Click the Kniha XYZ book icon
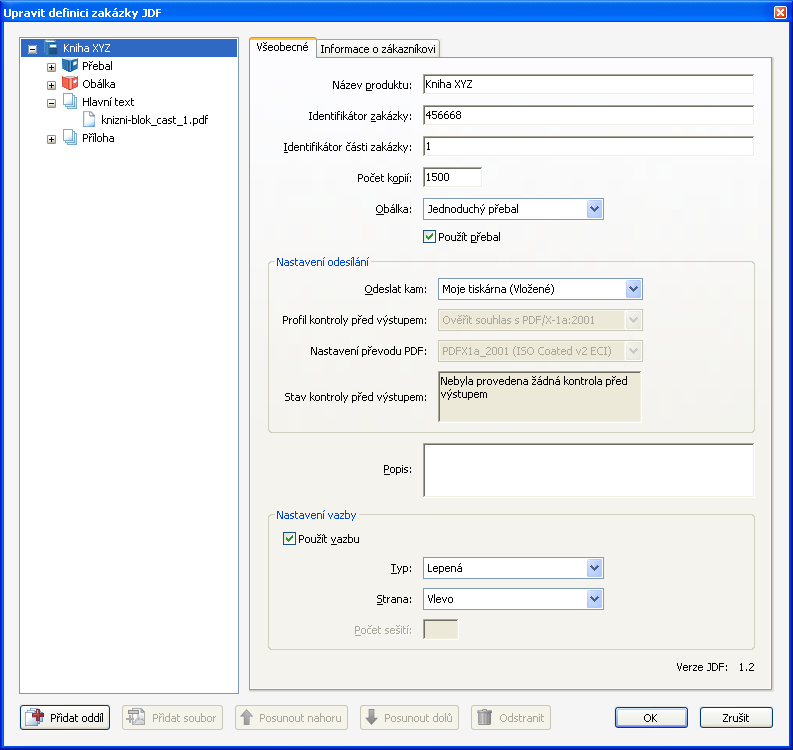 pos(51,48)
